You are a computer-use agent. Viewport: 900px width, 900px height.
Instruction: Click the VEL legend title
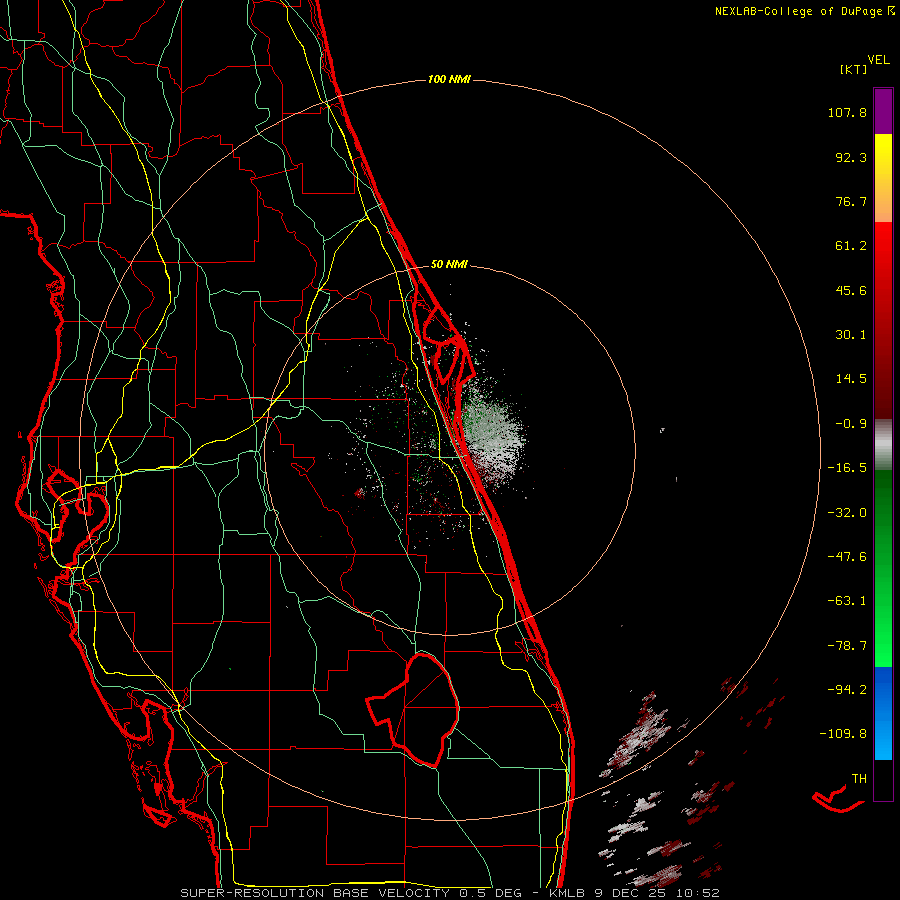point(878,59)
